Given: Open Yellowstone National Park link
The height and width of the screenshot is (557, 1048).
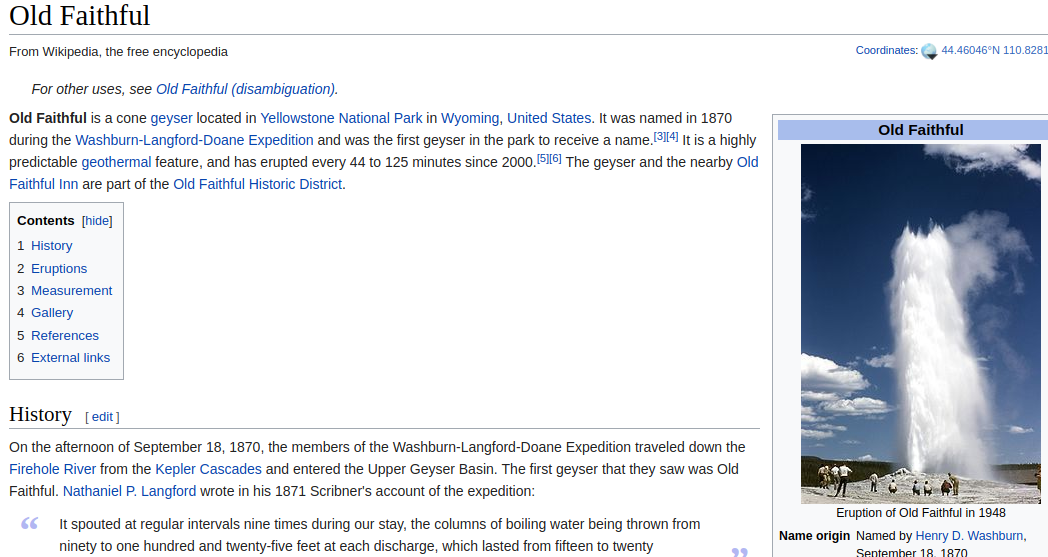Looking at the screenshot, I should 341,118.
